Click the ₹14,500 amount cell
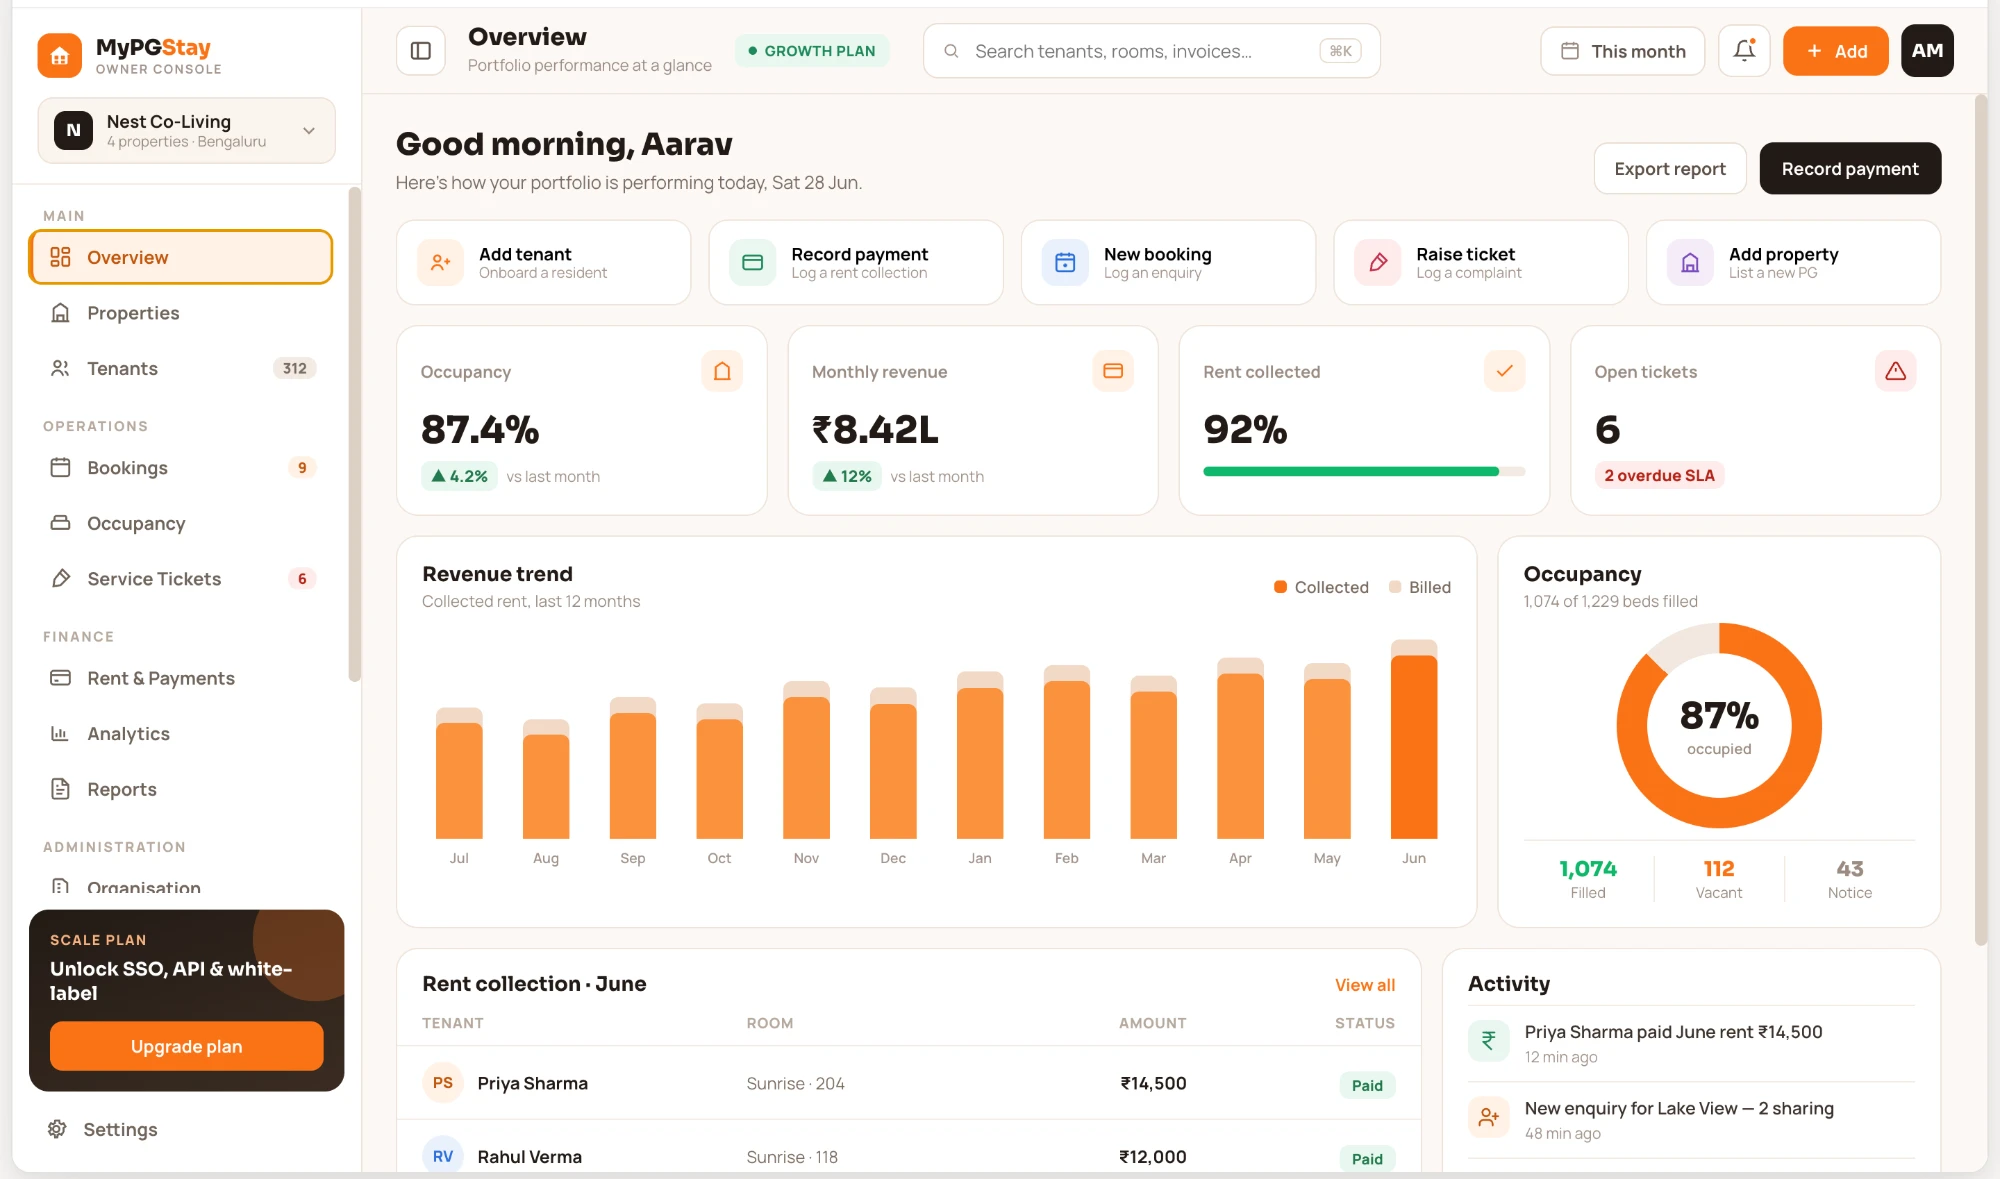 (x=1152, y=1083)
